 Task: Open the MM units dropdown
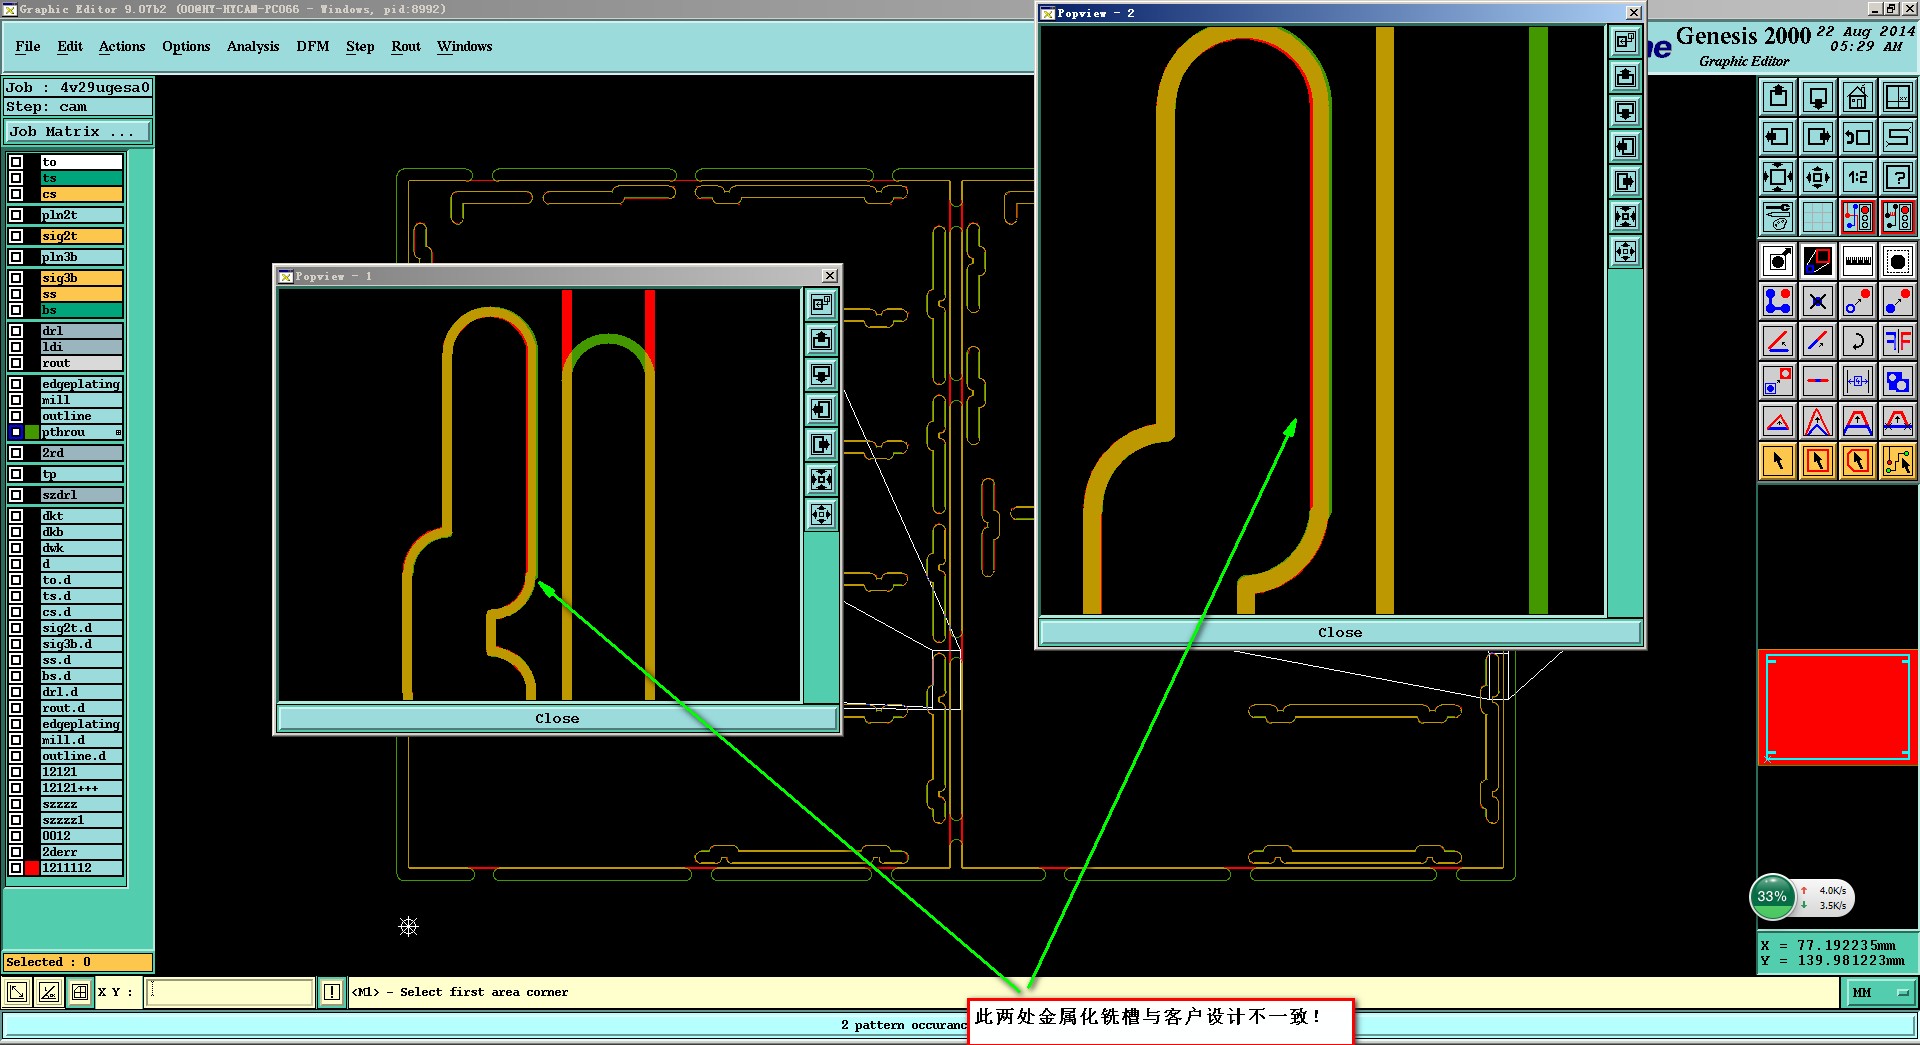[x=1880, y=992]
